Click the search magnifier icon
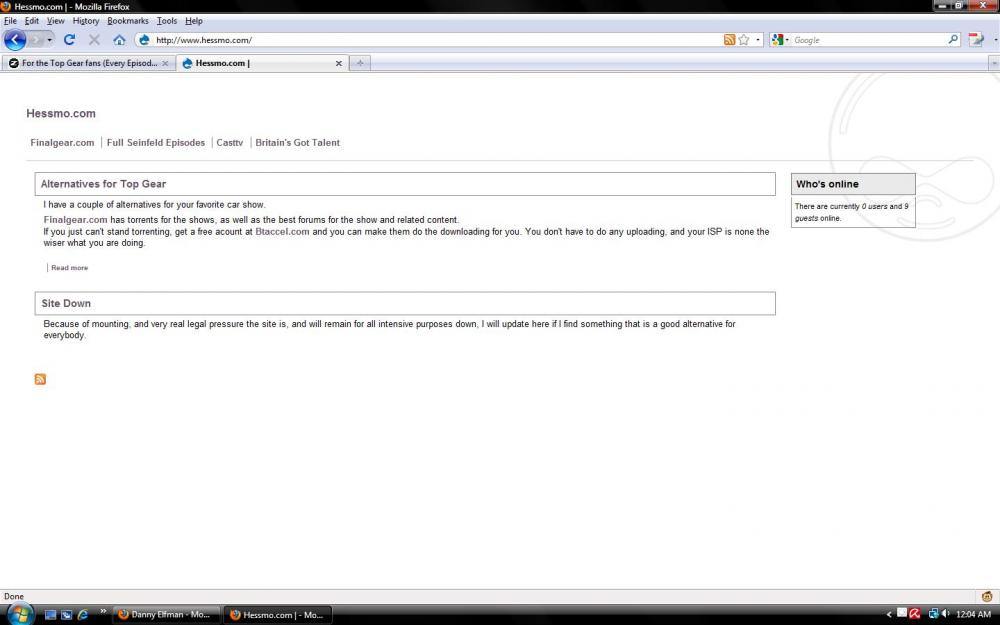 953,40
